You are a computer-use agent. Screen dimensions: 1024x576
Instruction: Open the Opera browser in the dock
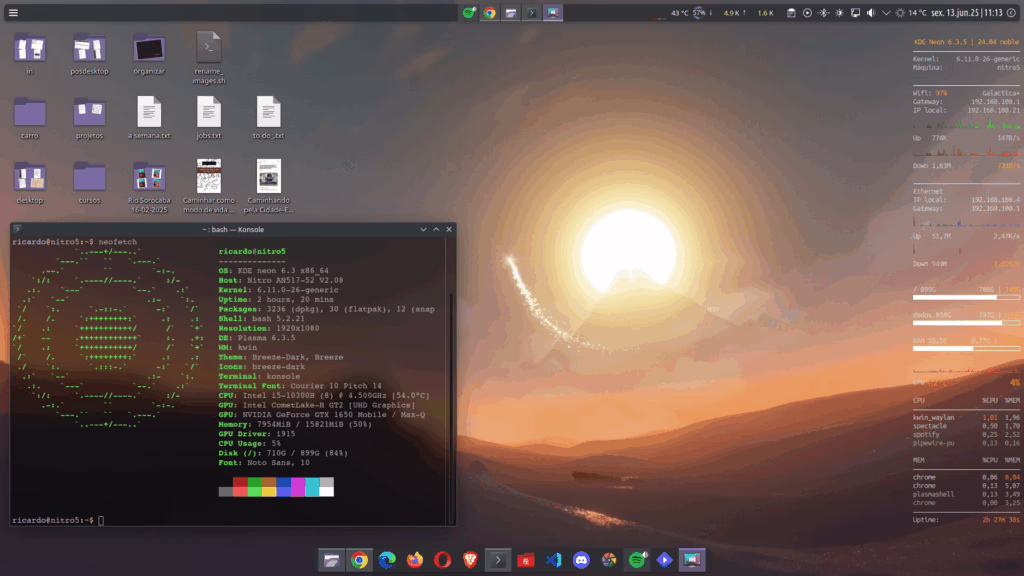443,560
